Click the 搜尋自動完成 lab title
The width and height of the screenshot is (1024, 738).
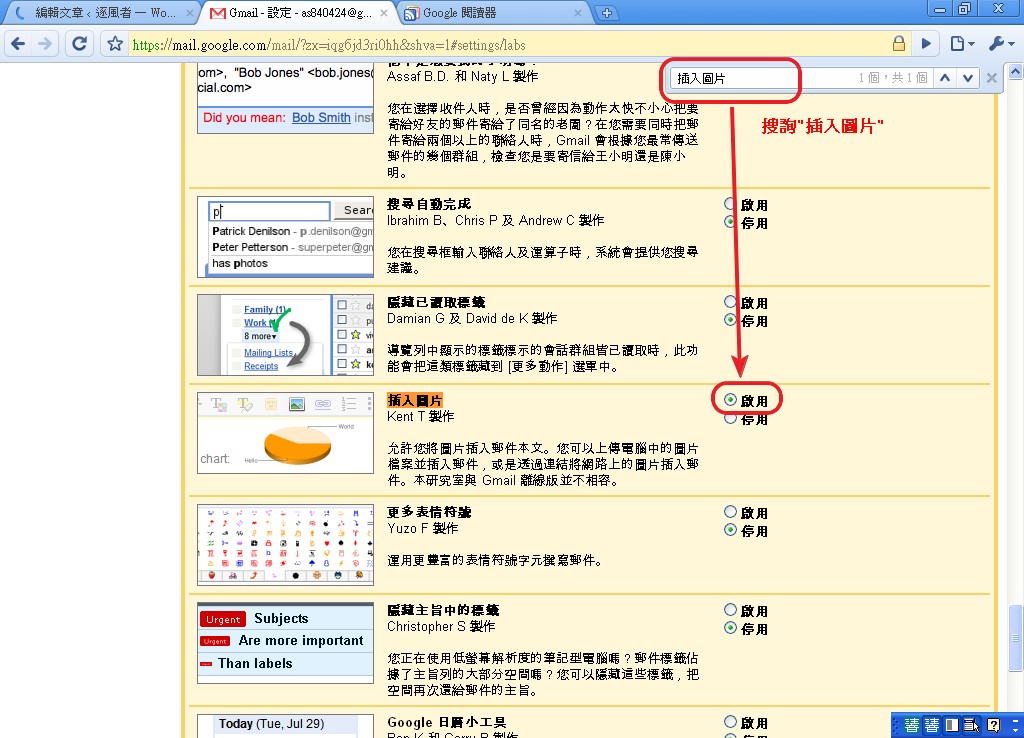[428, 204]
